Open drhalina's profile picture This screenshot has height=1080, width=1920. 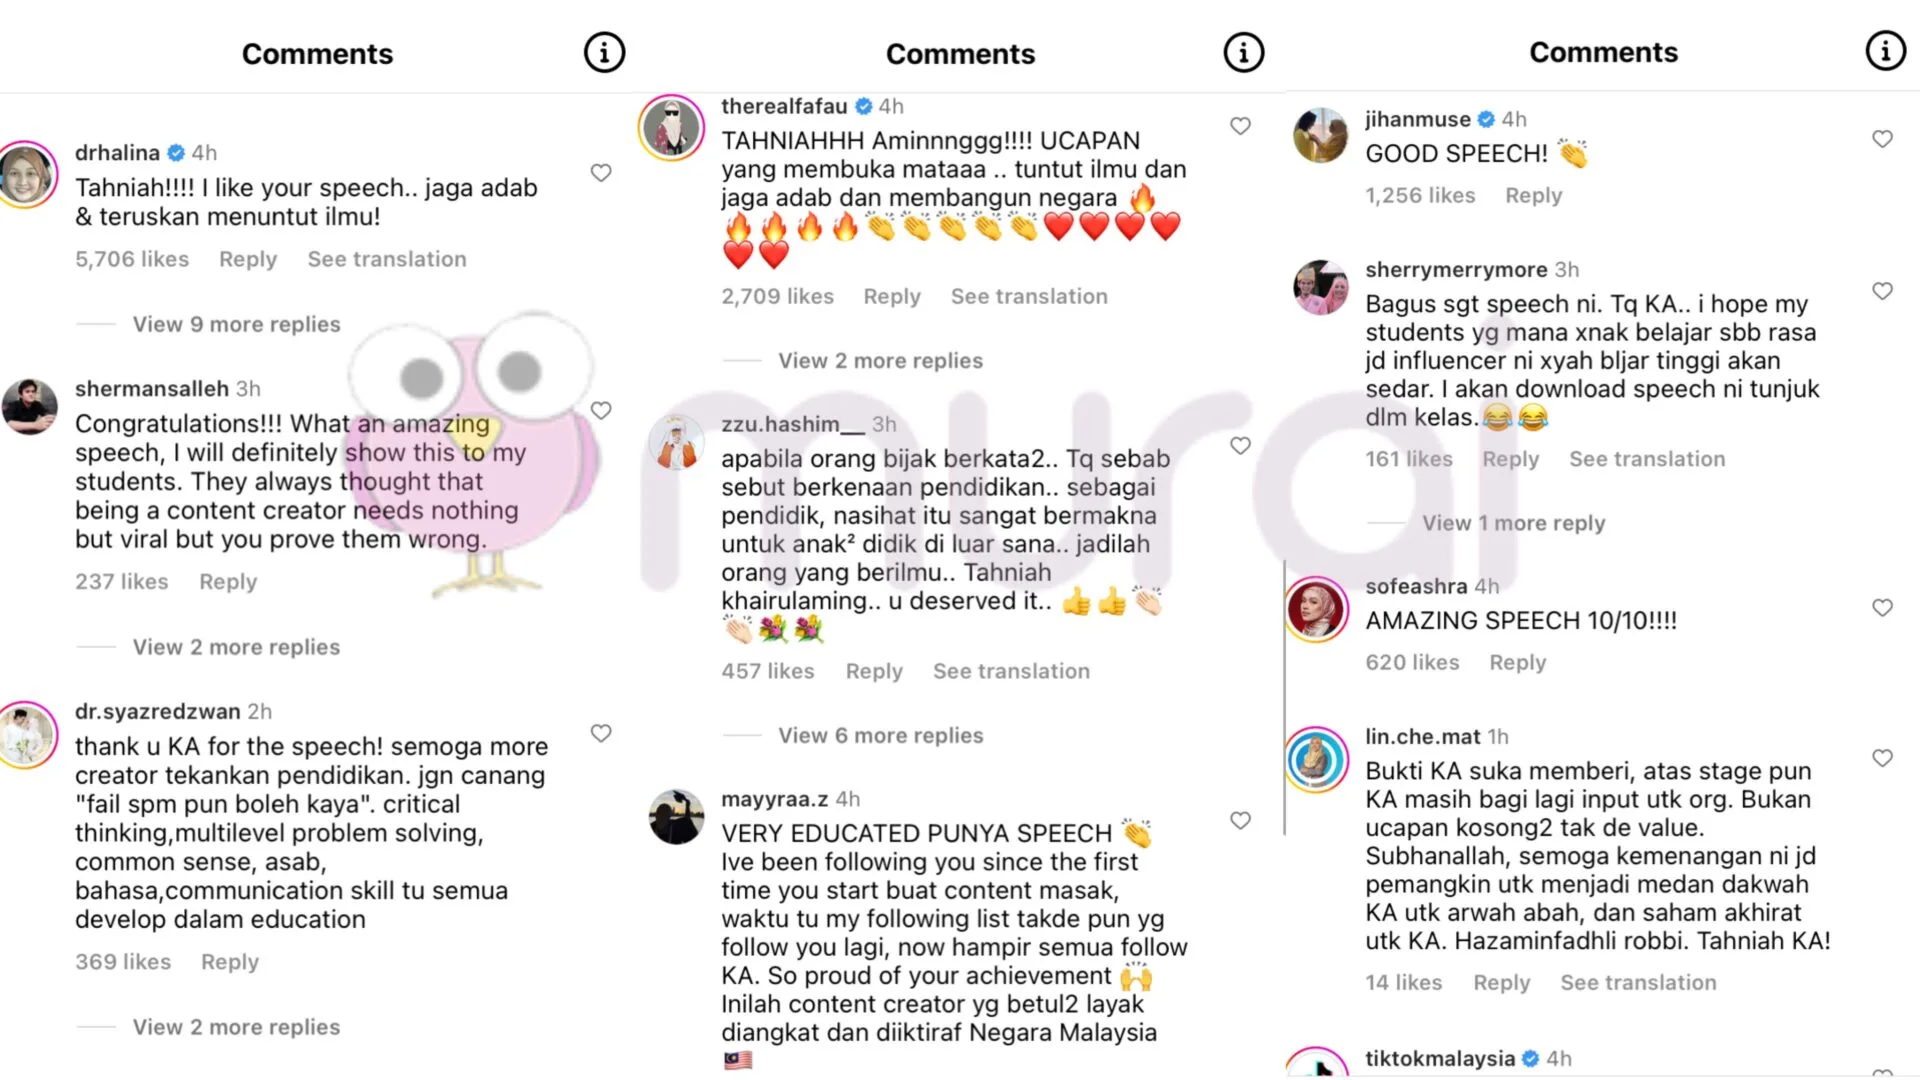coord(26,174)
